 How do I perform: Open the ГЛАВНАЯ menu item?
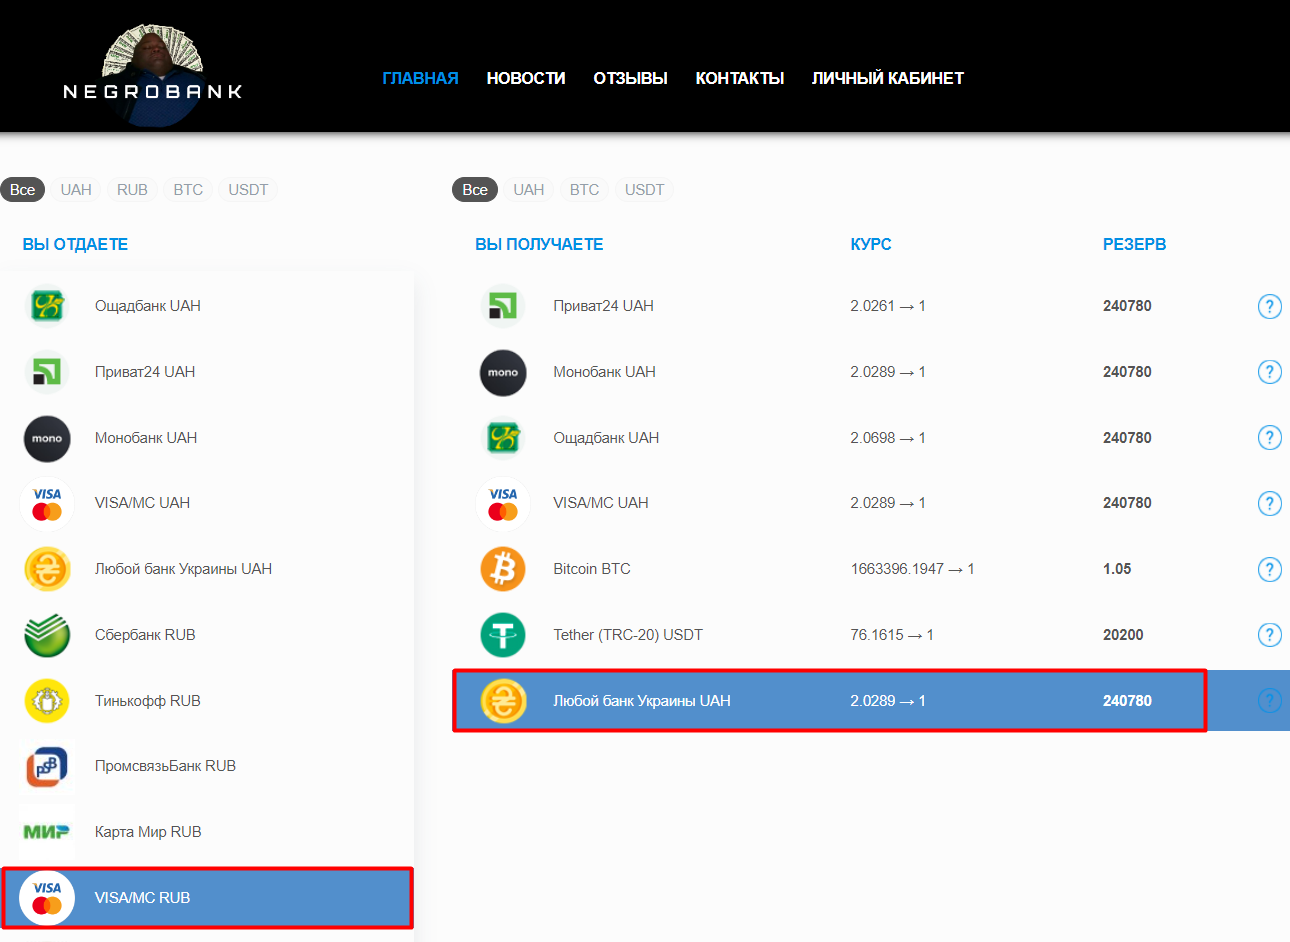click(x=421, y=78)
